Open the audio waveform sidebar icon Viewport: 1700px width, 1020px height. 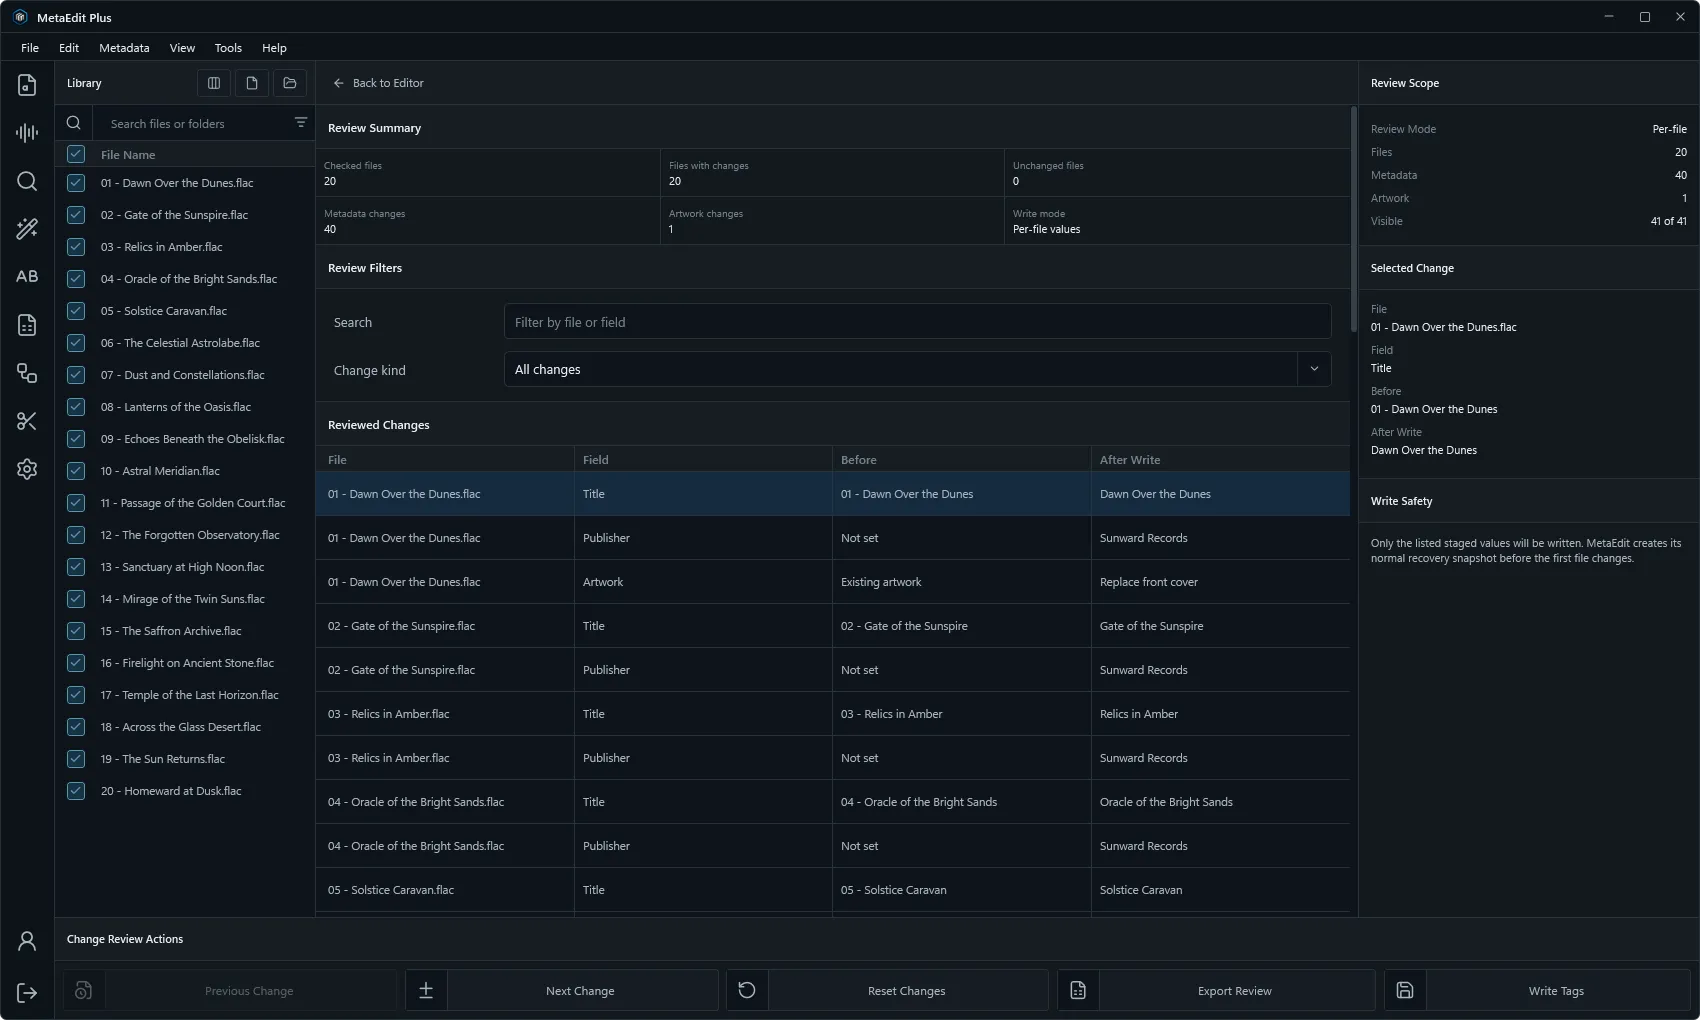(x=27, y=133)
